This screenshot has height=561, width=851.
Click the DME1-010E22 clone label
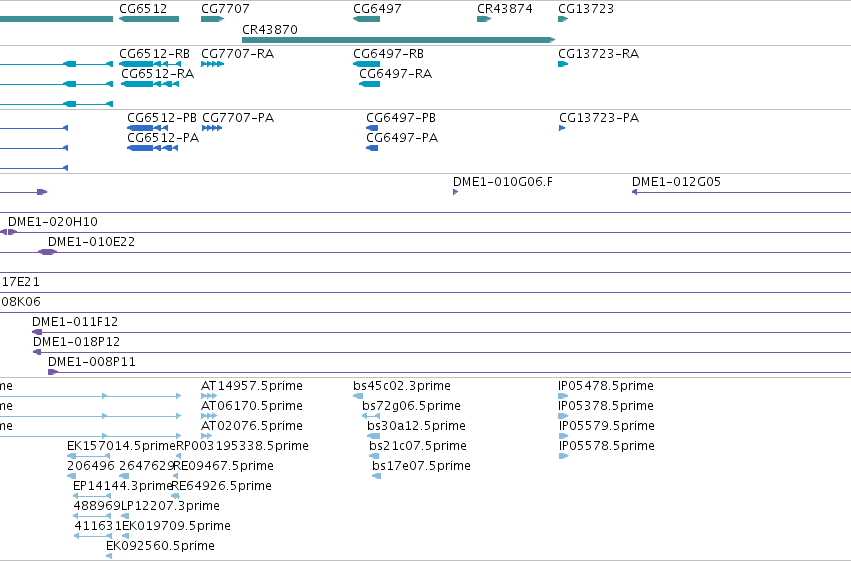tap(91, 241)
